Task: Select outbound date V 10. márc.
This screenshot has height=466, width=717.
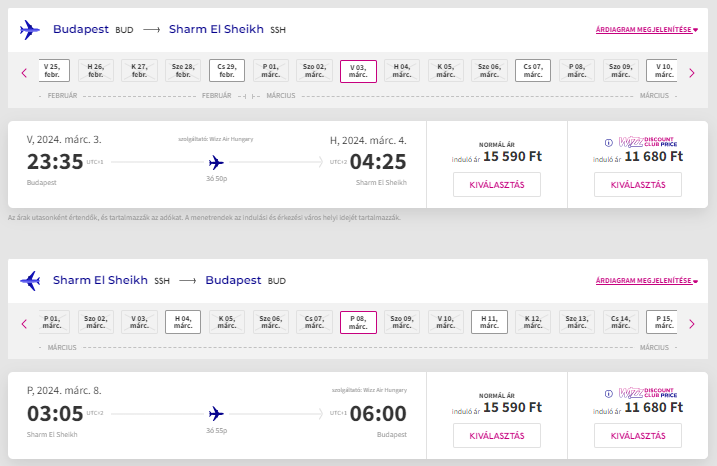Action: point(662,71)
